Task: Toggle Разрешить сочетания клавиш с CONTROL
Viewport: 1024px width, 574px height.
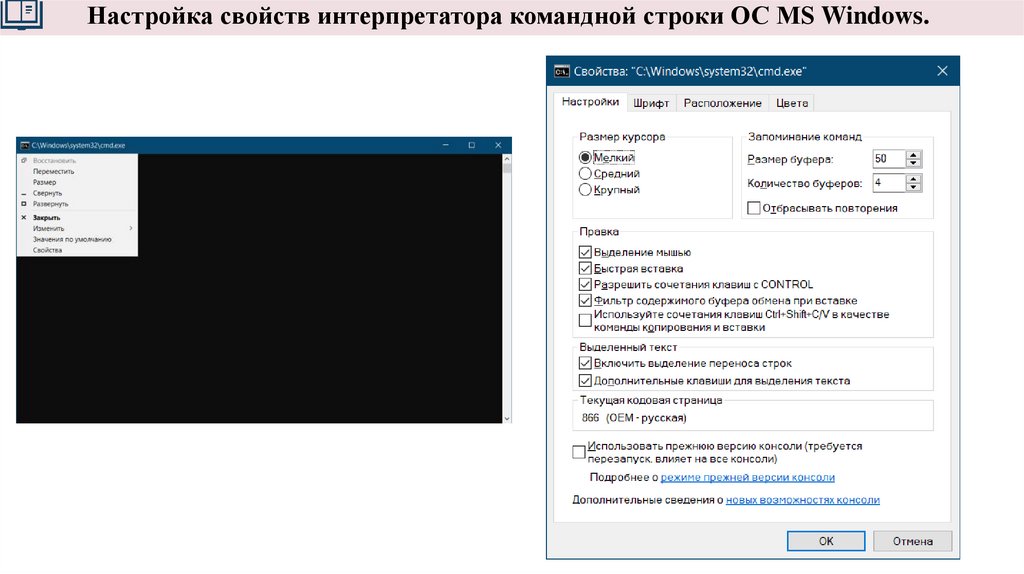Action: [x=585, y=285]
